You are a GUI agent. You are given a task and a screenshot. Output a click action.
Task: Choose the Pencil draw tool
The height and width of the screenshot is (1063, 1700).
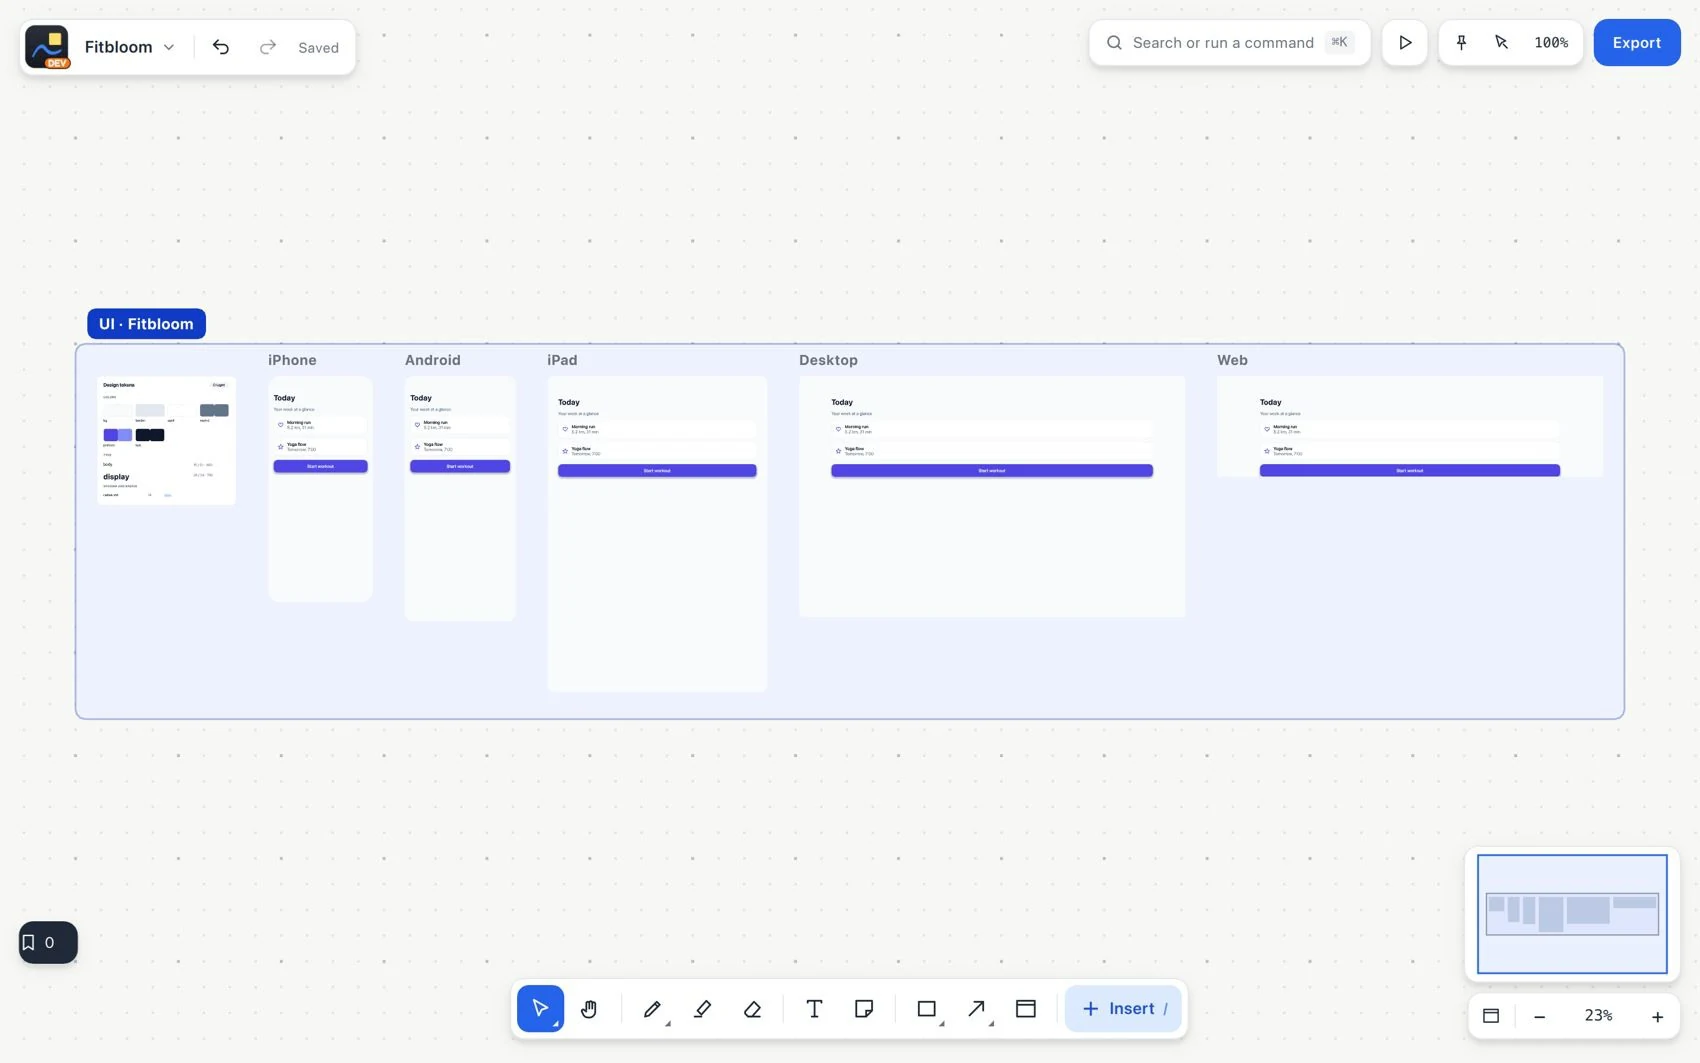(652, 1008)
